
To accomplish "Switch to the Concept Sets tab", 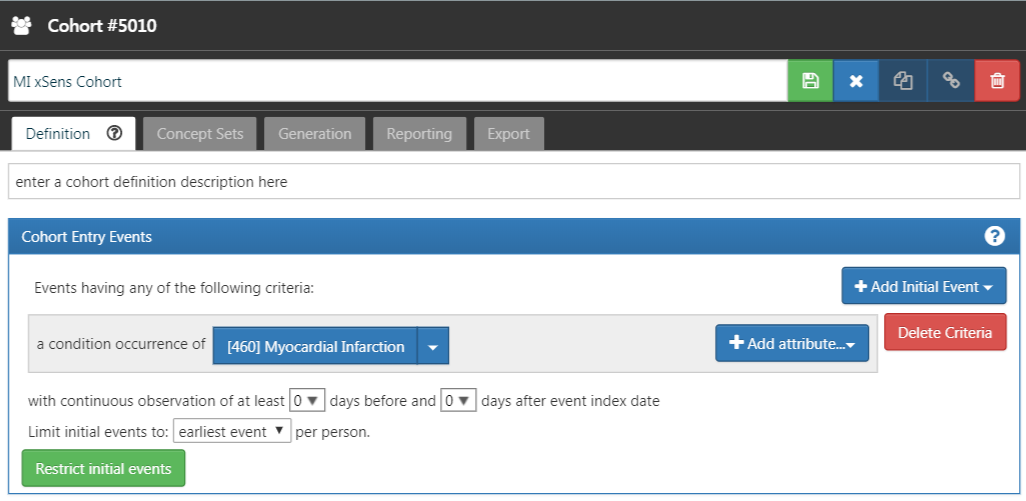I will [x=200, y=133].
